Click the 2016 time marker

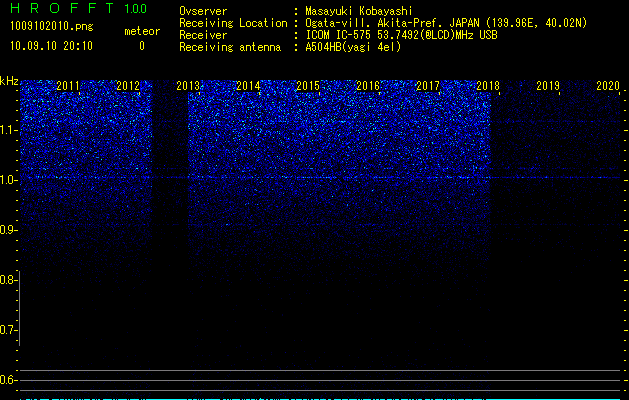(x=368, y=86)
